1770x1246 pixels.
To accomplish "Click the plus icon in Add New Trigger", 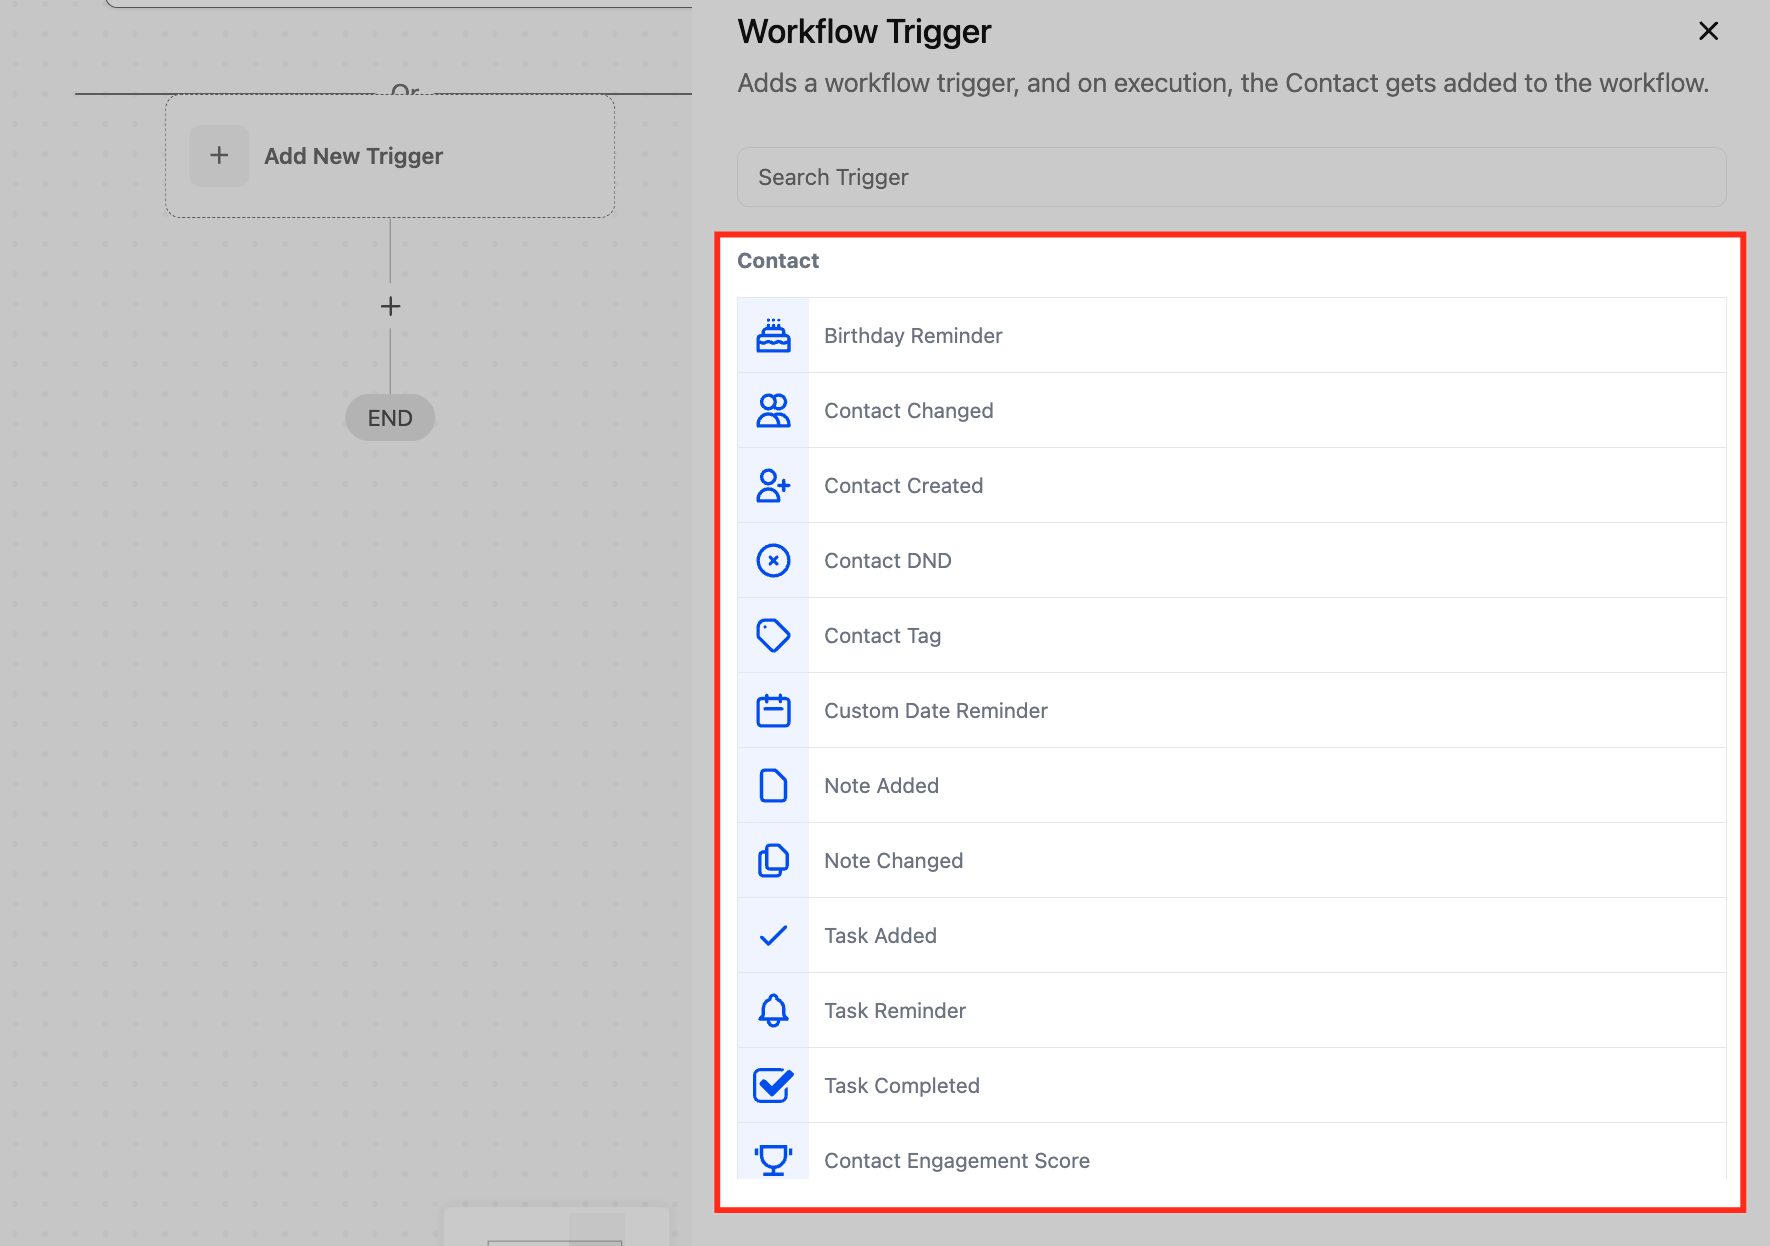I will [x=219, y=156].
